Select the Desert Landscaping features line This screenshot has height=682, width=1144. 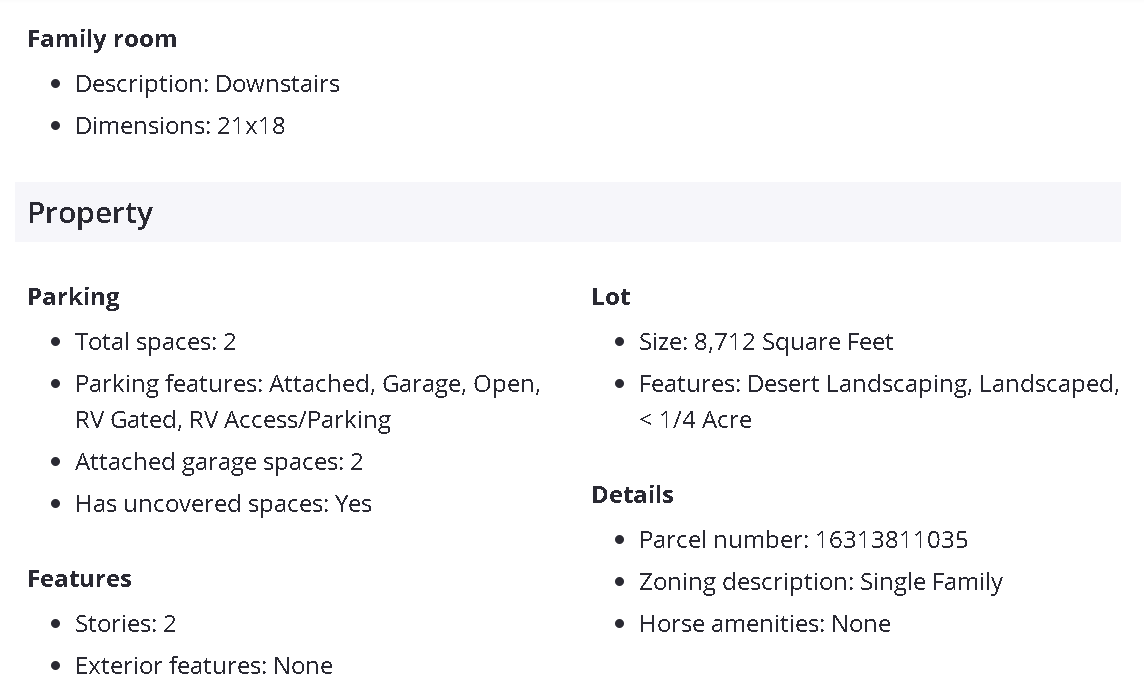[878, 384]
